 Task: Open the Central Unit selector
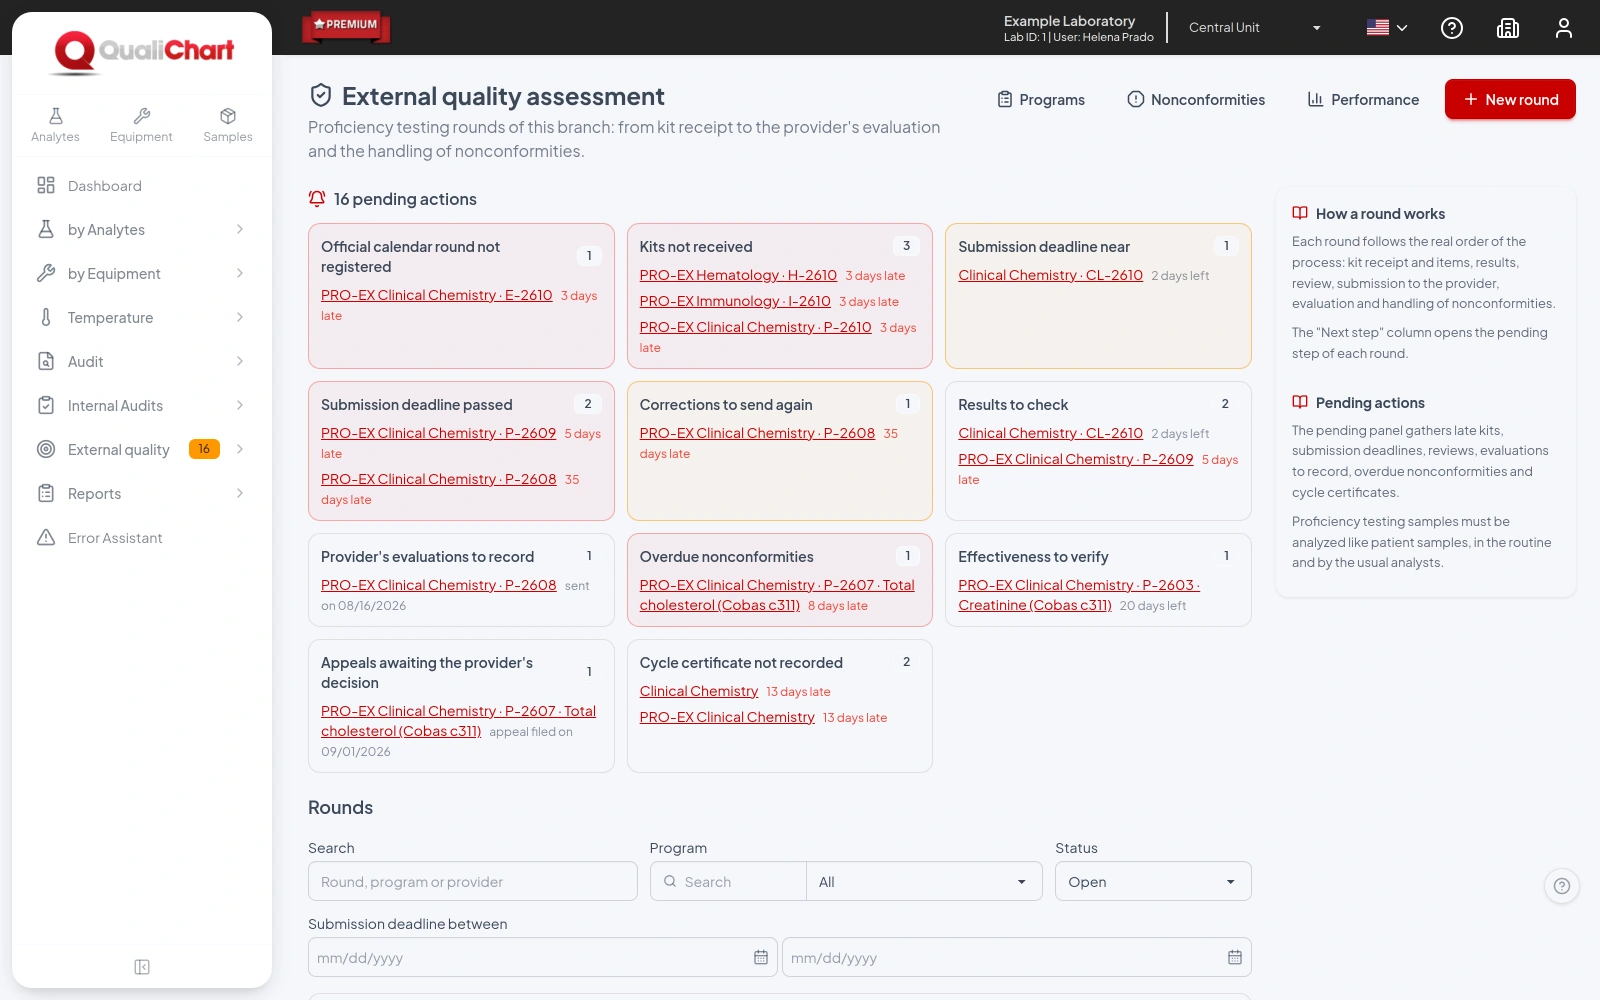(x=1255, y=28)
